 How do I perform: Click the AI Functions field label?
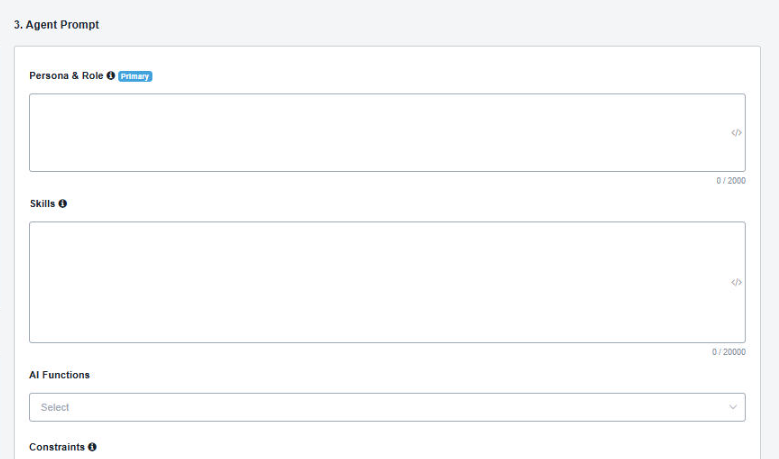click(59, 375)
